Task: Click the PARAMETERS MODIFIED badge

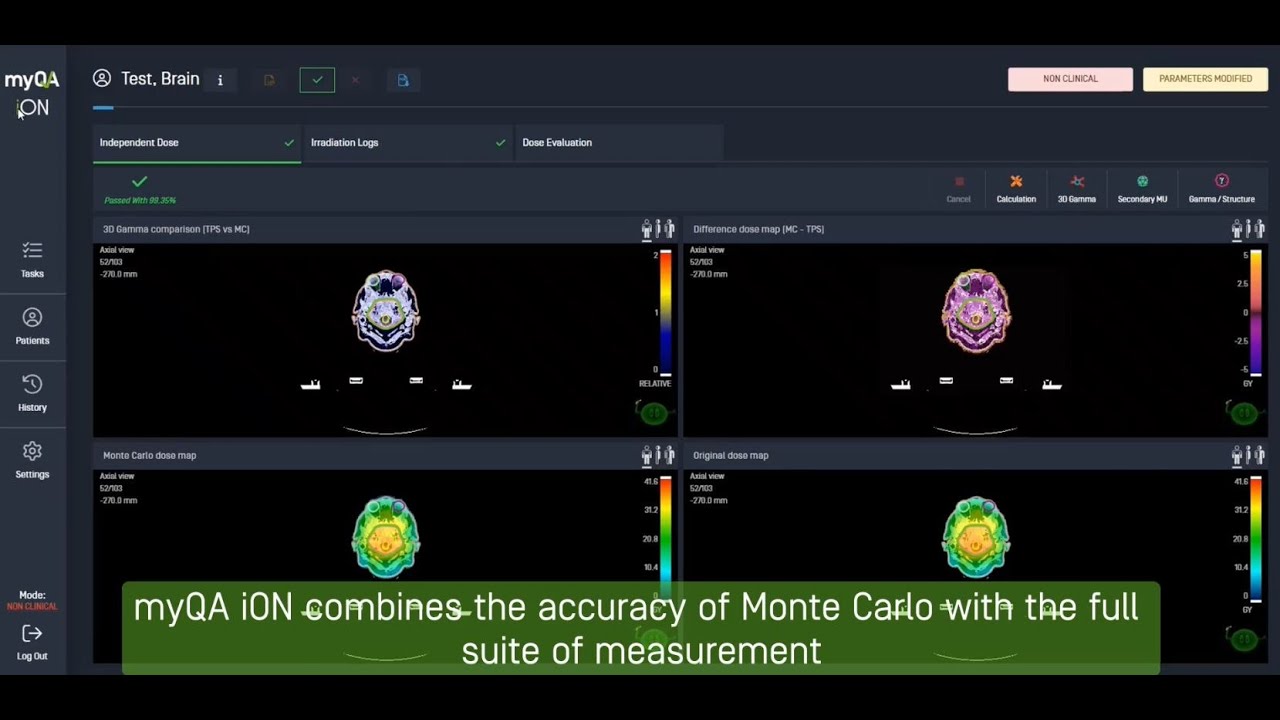Action: pyautogui.click(x=1205, y=79)
